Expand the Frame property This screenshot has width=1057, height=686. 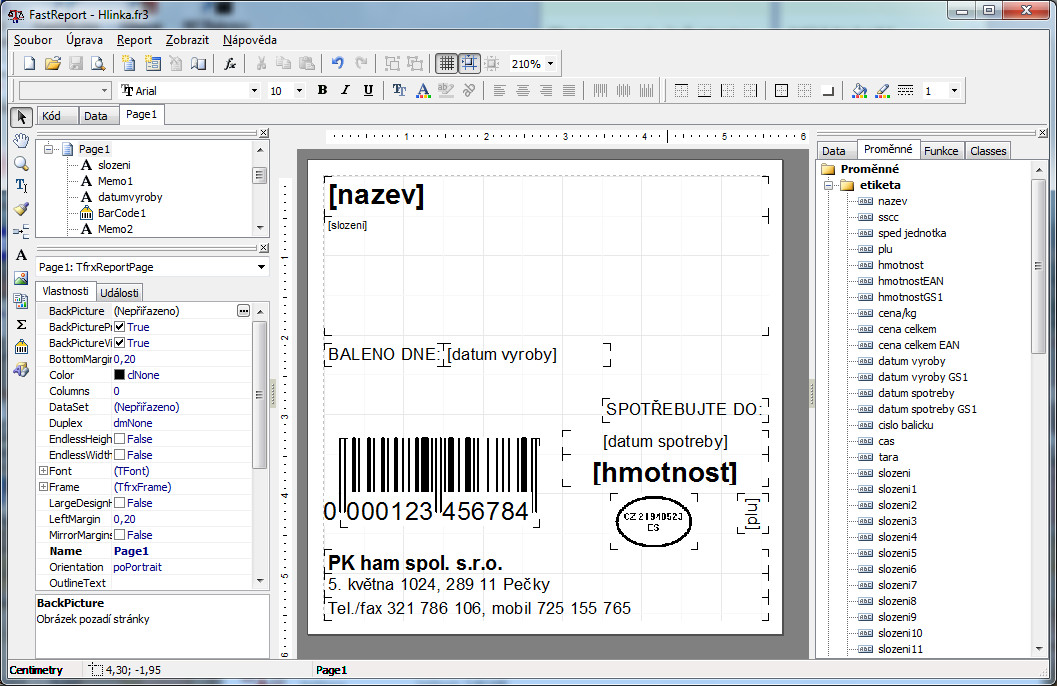coord(43,487)
